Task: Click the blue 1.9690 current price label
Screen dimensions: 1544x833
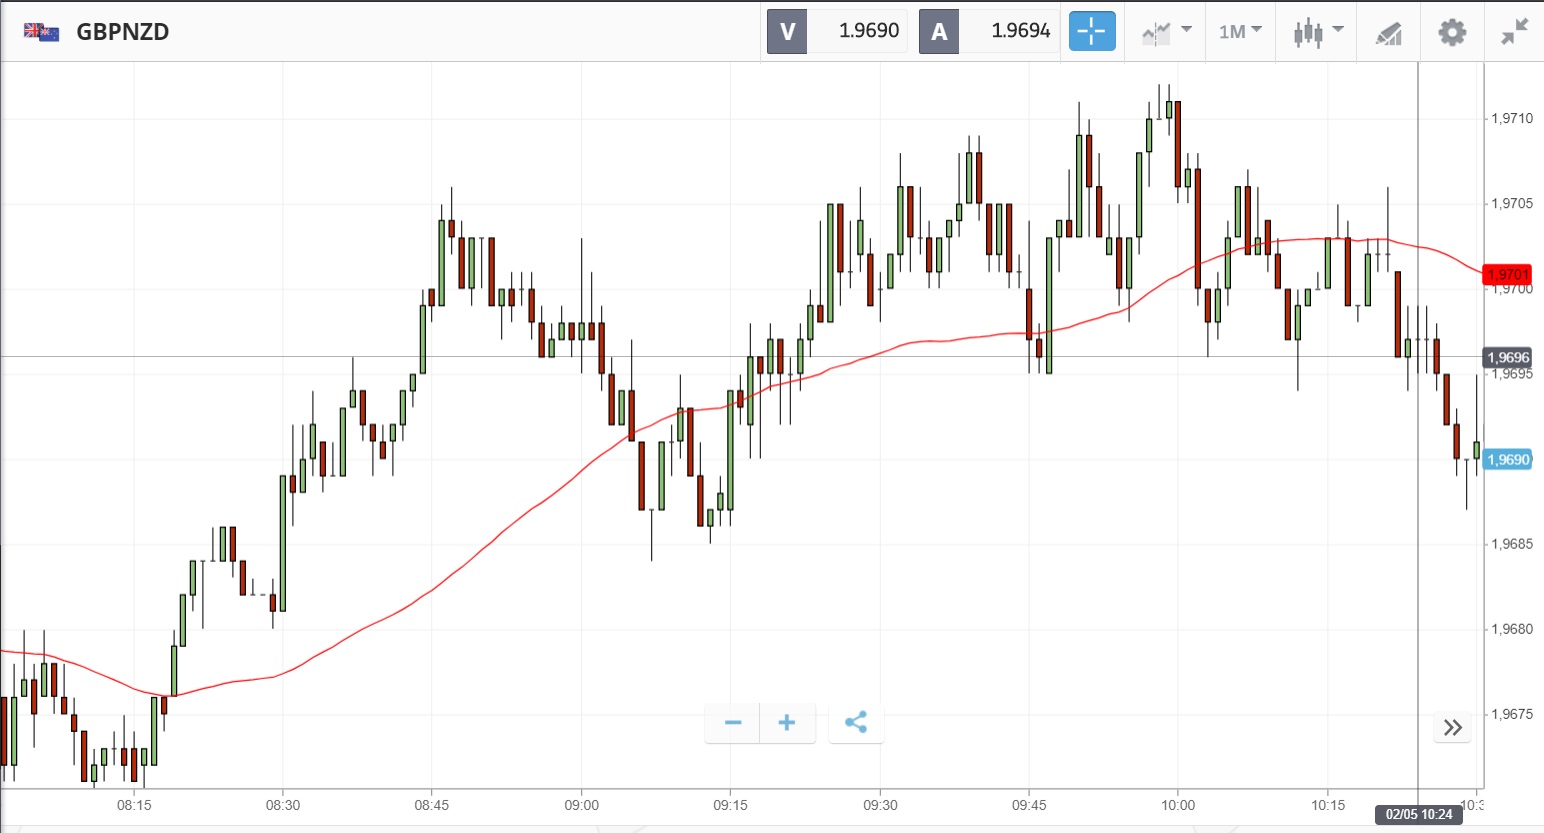Action: pos(1507,460)
